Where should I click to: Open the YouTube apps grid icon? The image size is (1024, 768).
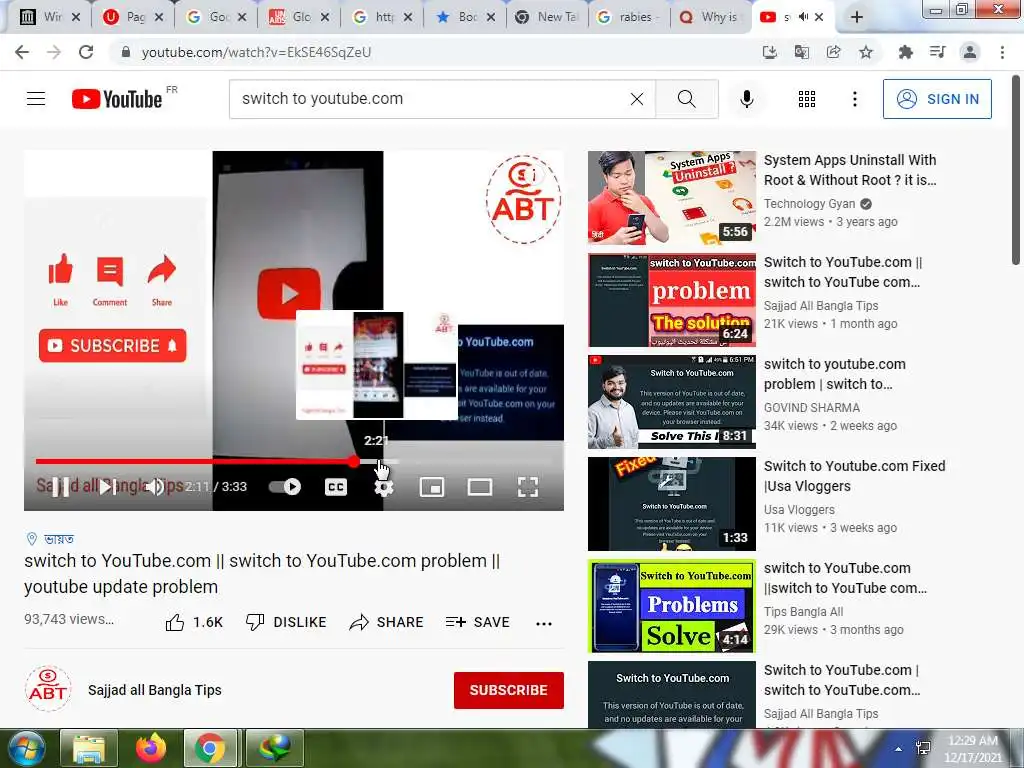[807, 99]
